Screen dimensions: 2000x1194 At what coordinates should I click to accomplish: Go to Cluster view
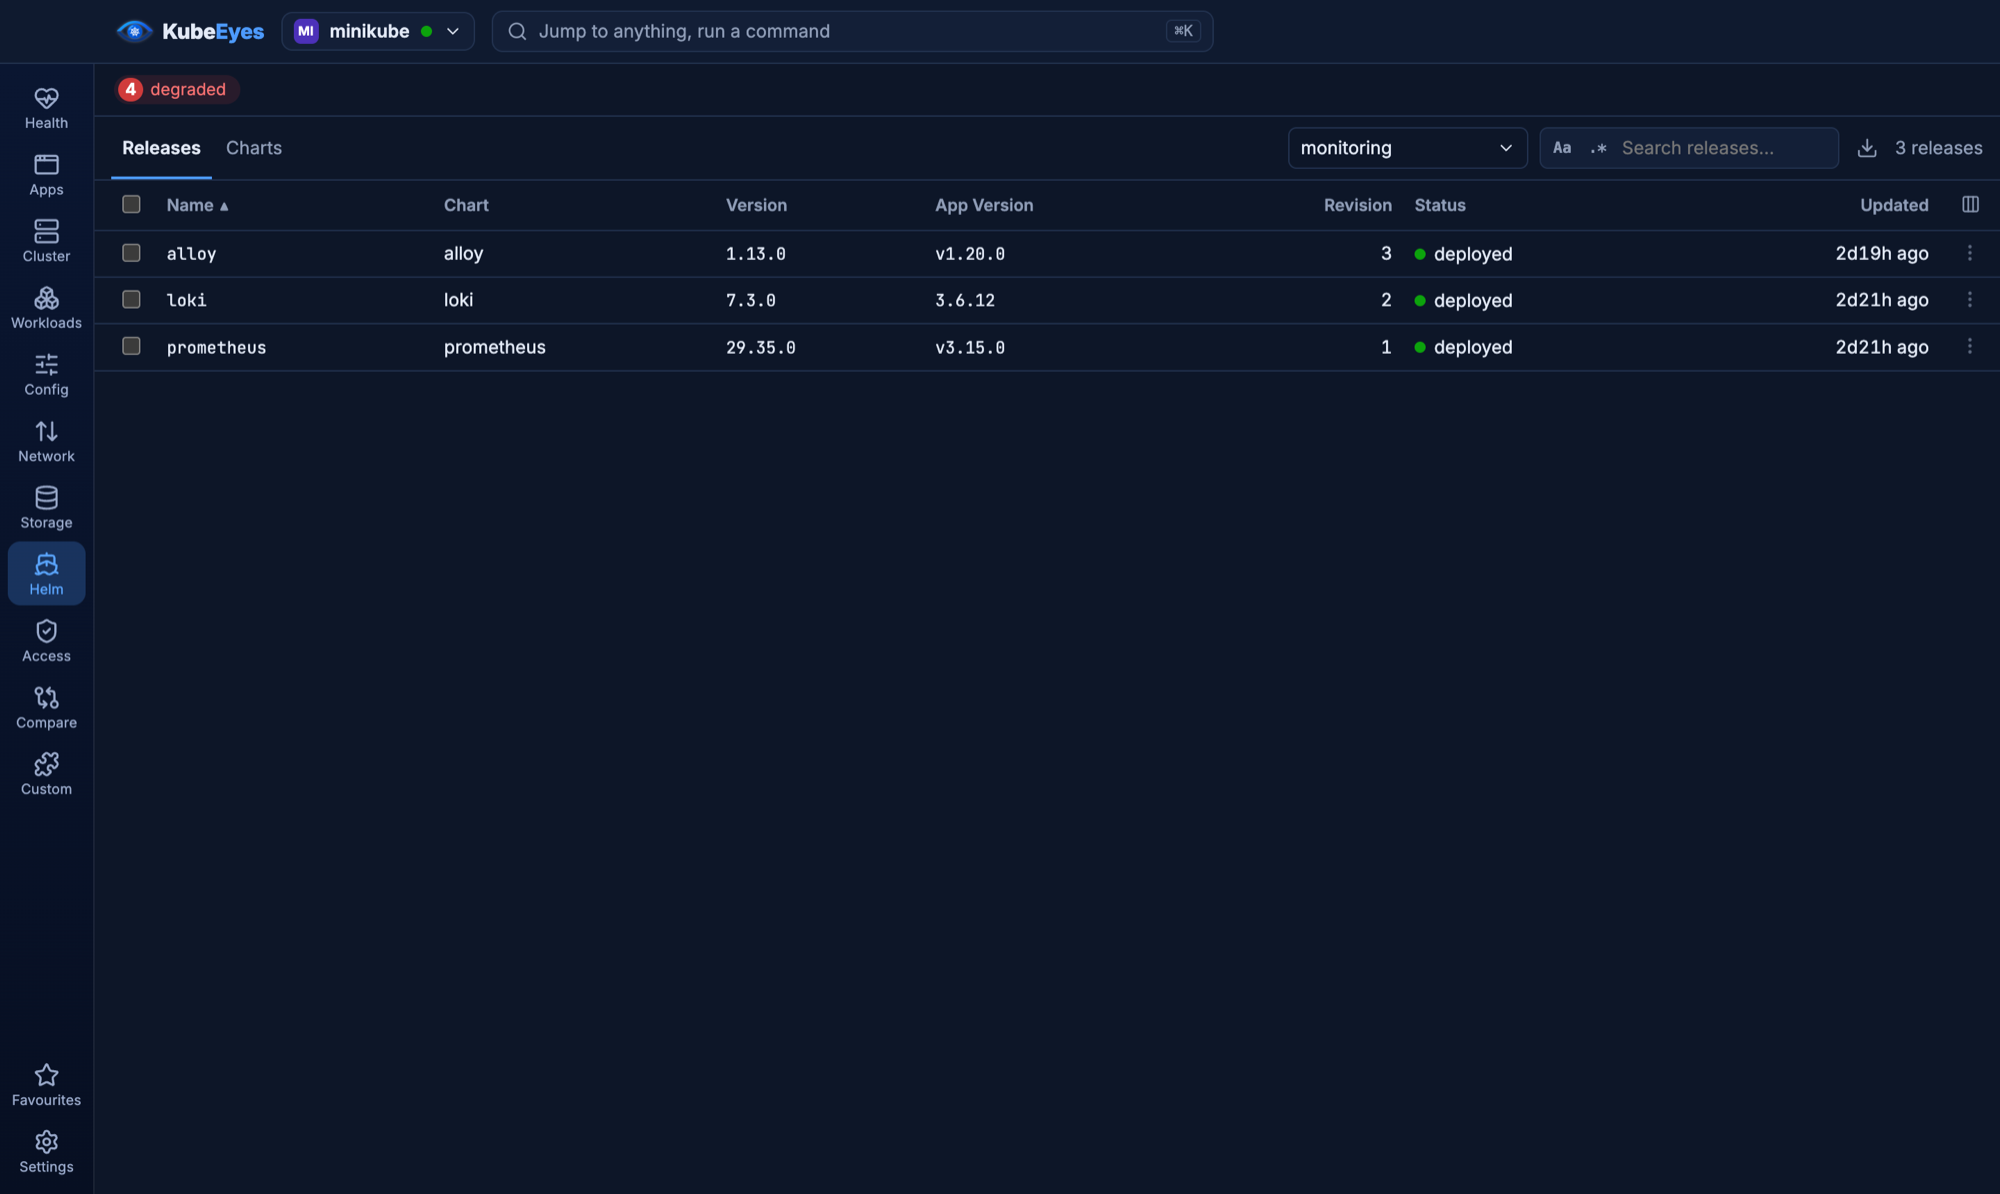[46, 241]
